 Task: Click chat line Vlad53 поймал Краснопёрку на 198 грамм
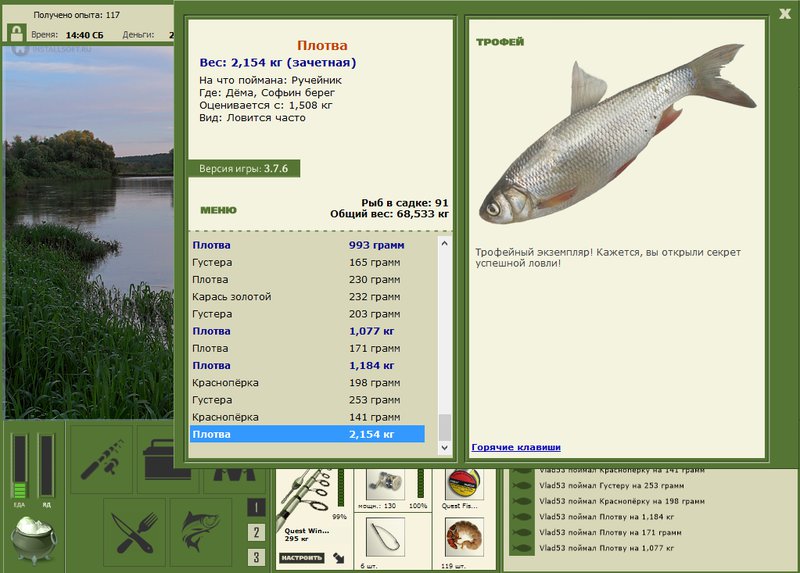point(621,502)
